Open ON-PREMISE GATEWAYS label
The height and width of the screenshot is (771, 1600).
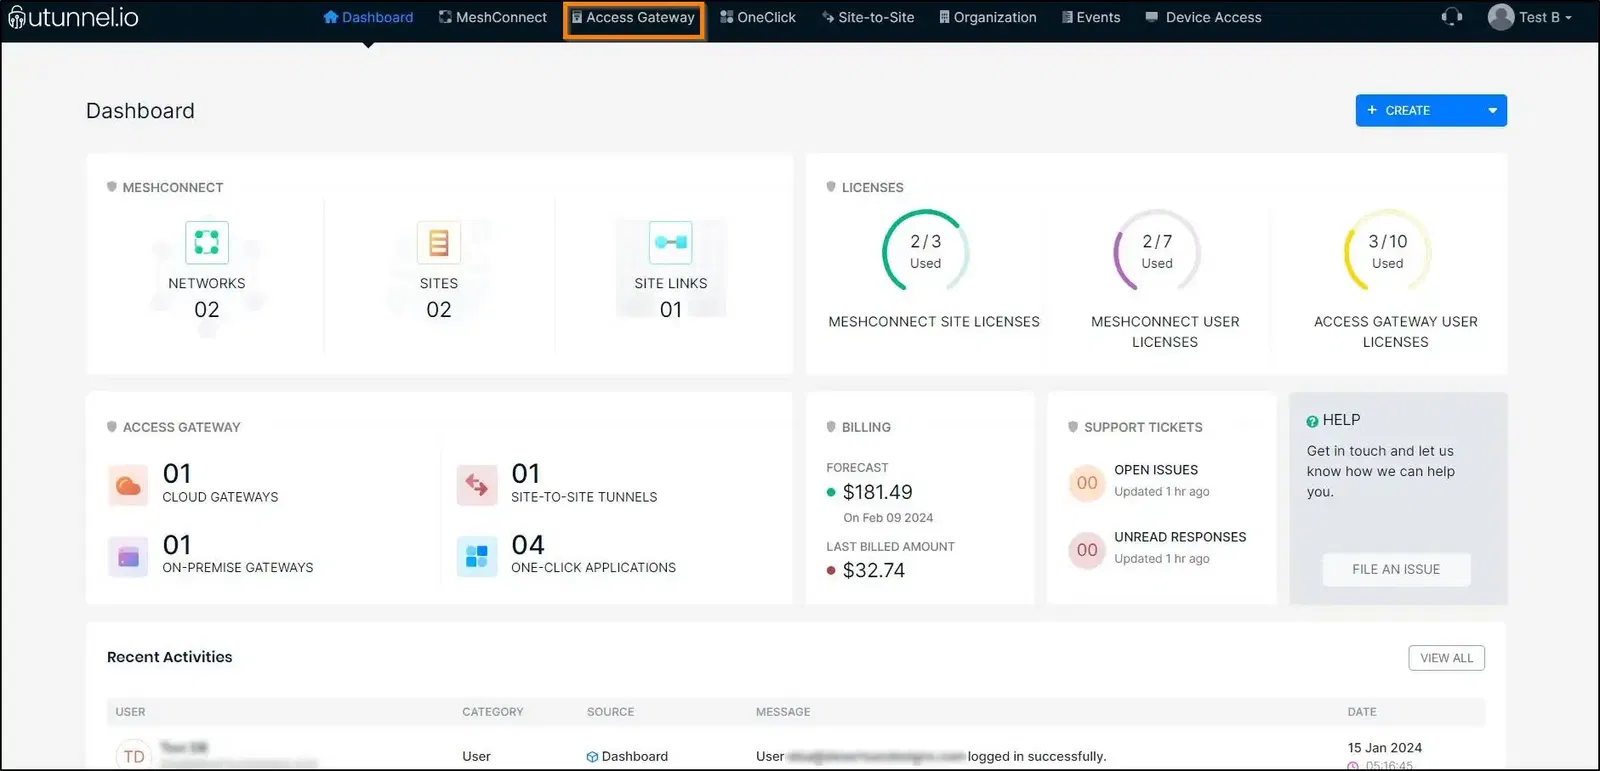coord(238,568)
